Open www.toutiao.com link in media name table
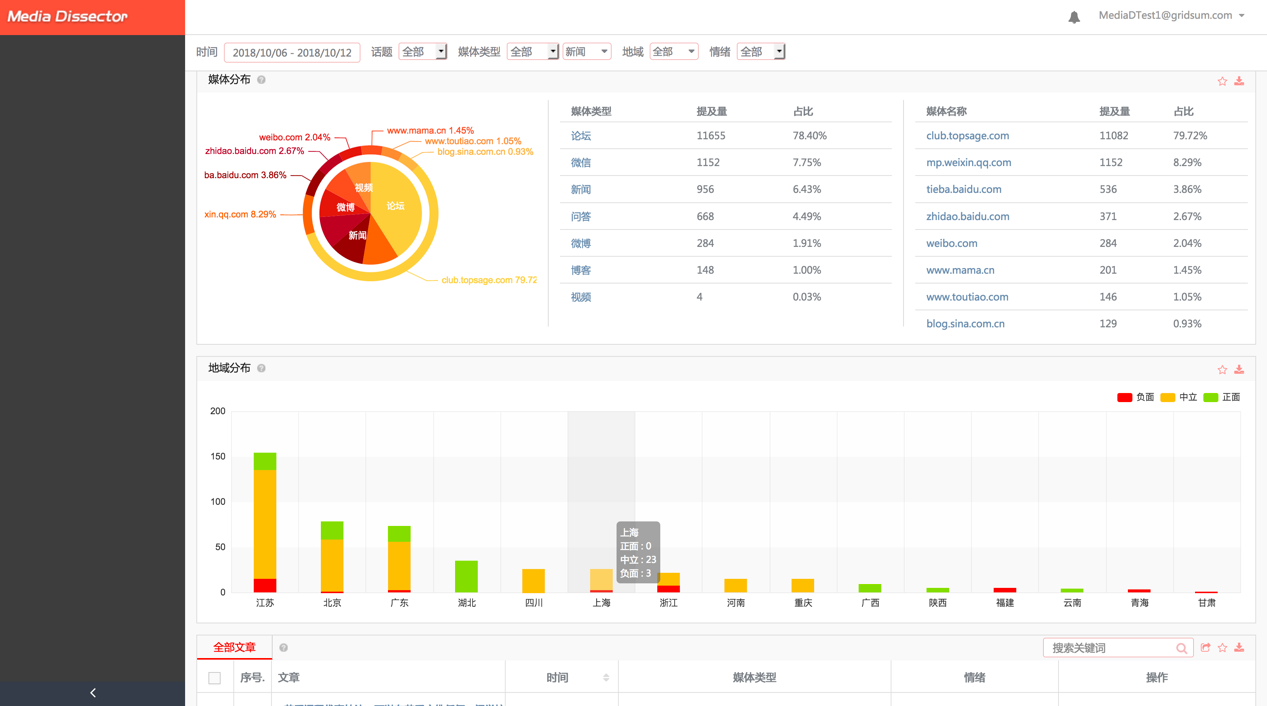This screenshot has width=1267, height=706. point(967,298)
